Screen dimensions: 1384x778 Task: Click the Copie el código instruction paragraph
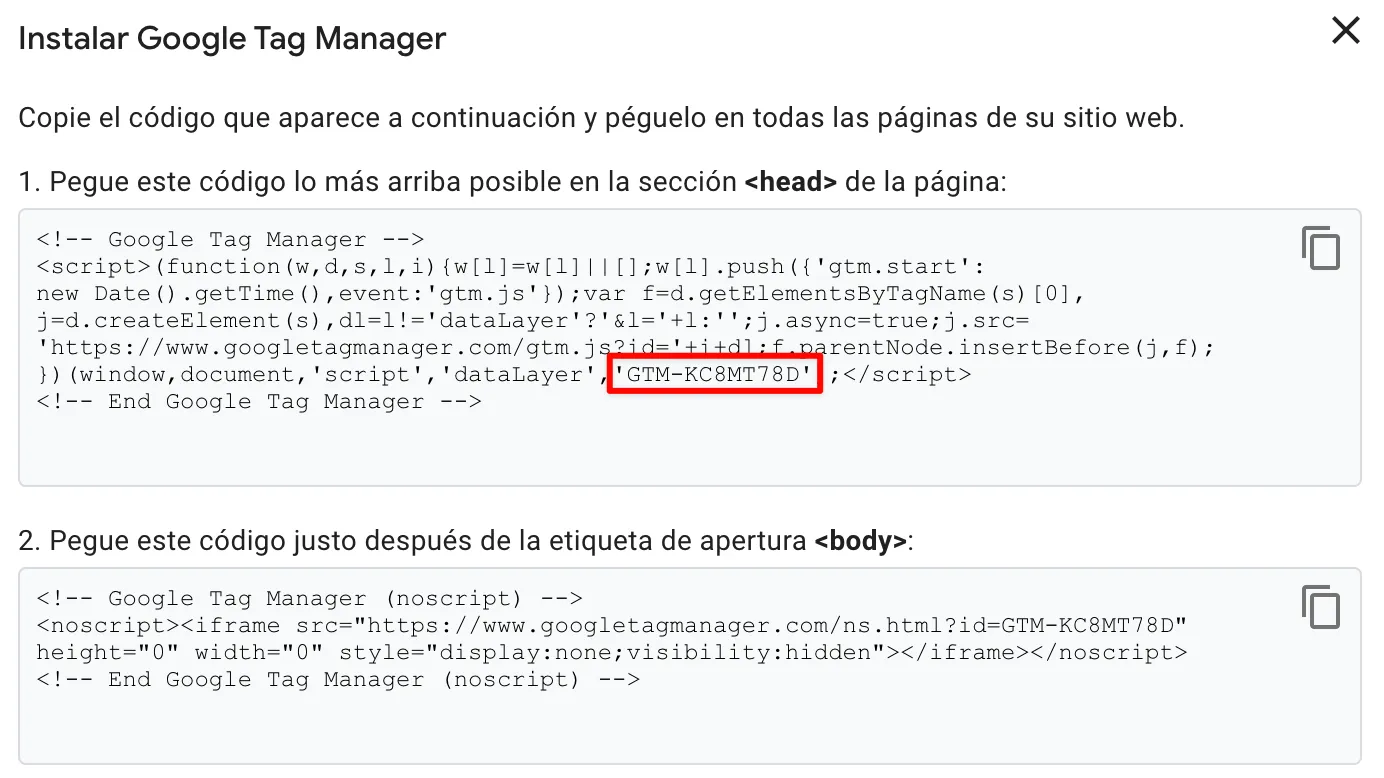[601, 118]
